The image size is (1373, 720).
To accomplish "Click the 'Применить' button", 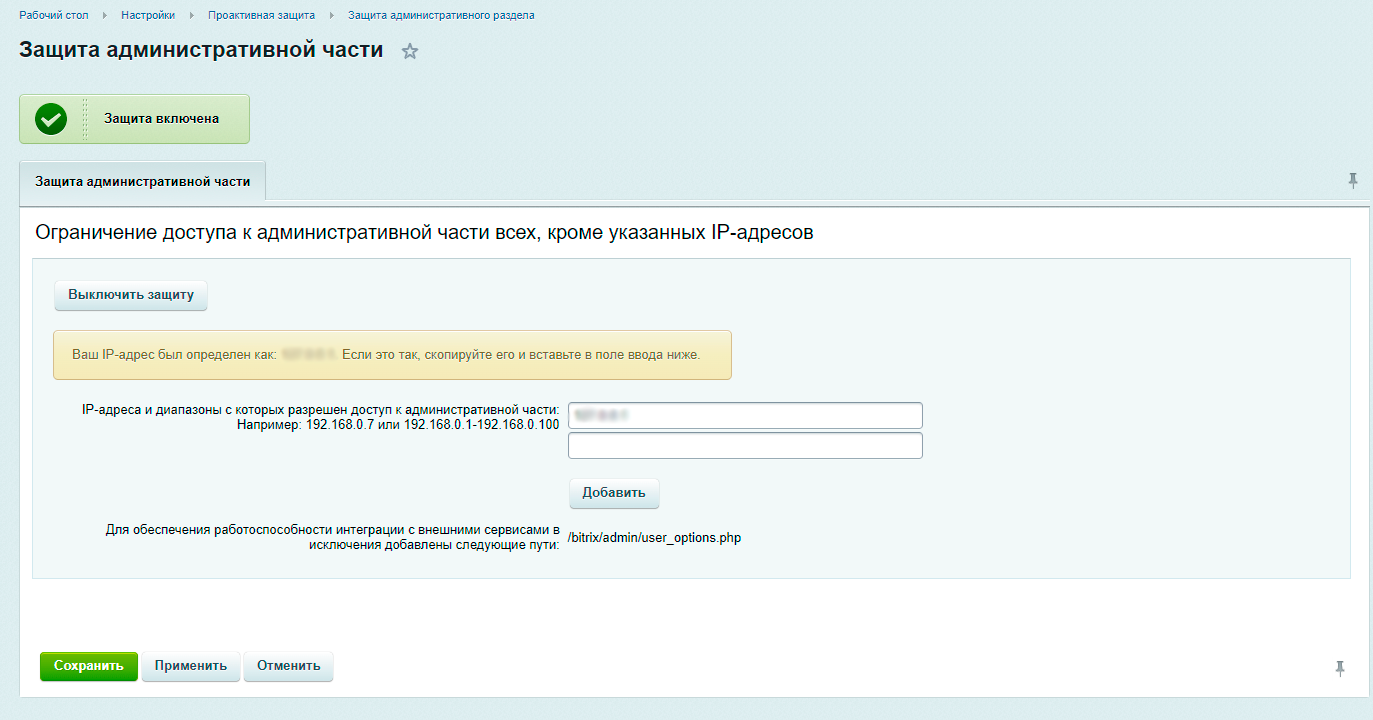I will (x=191, y=666).
